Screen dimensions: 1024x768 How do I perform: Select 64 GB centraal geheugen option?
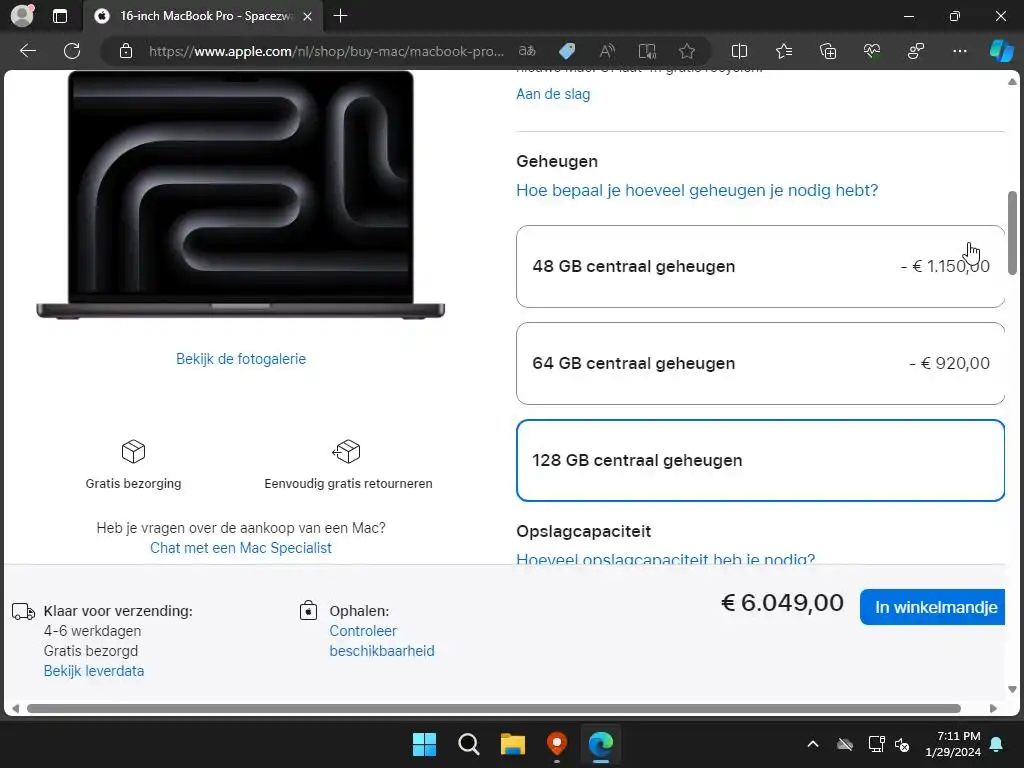(x=760, y=363)
